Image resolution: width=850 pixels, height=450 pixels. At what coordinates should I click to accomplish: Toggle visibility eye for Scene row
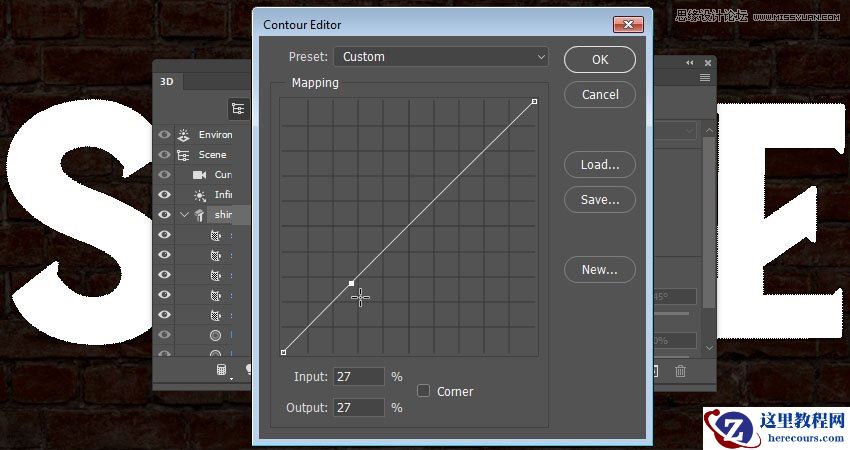164,155
